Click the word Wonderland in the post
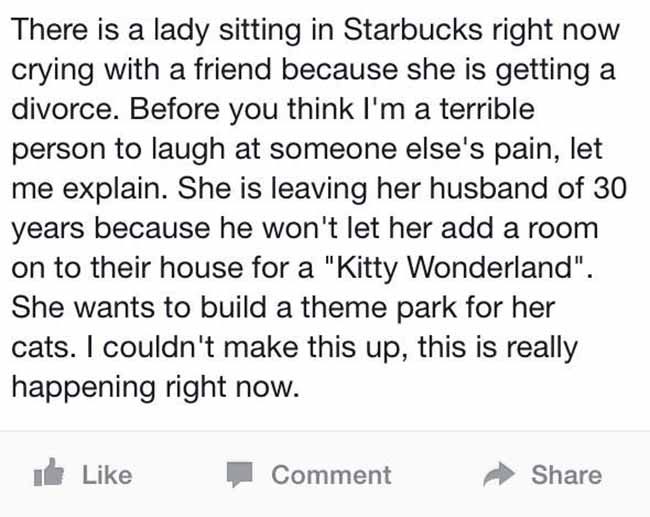The width and height of the screenshot is (650, 517). click(x=491, y=267)
